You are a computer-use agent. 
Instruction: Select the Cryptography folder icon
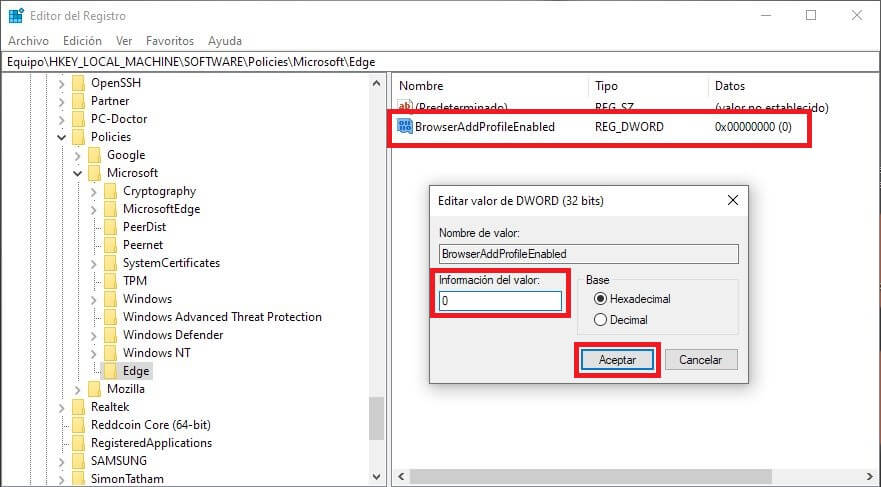(x=111, y=190)
